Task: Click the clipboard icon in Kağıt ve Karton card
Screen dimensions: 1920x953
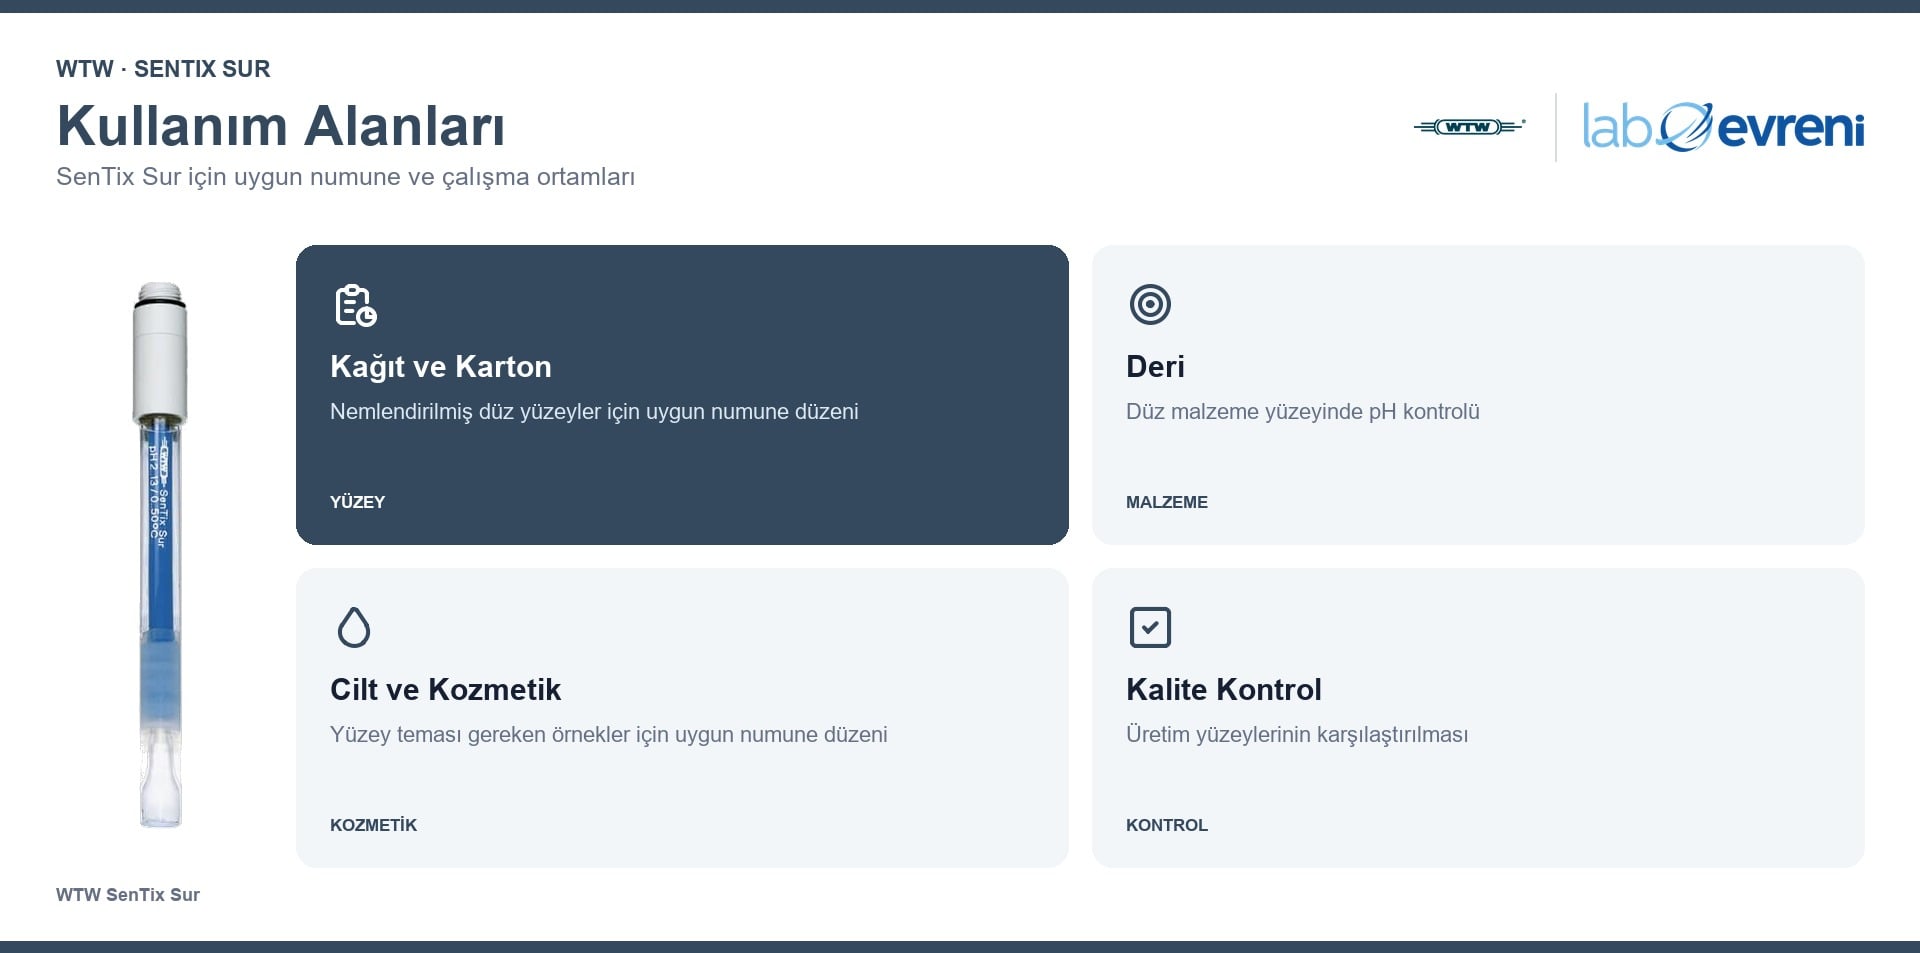Action: [355, 305]
